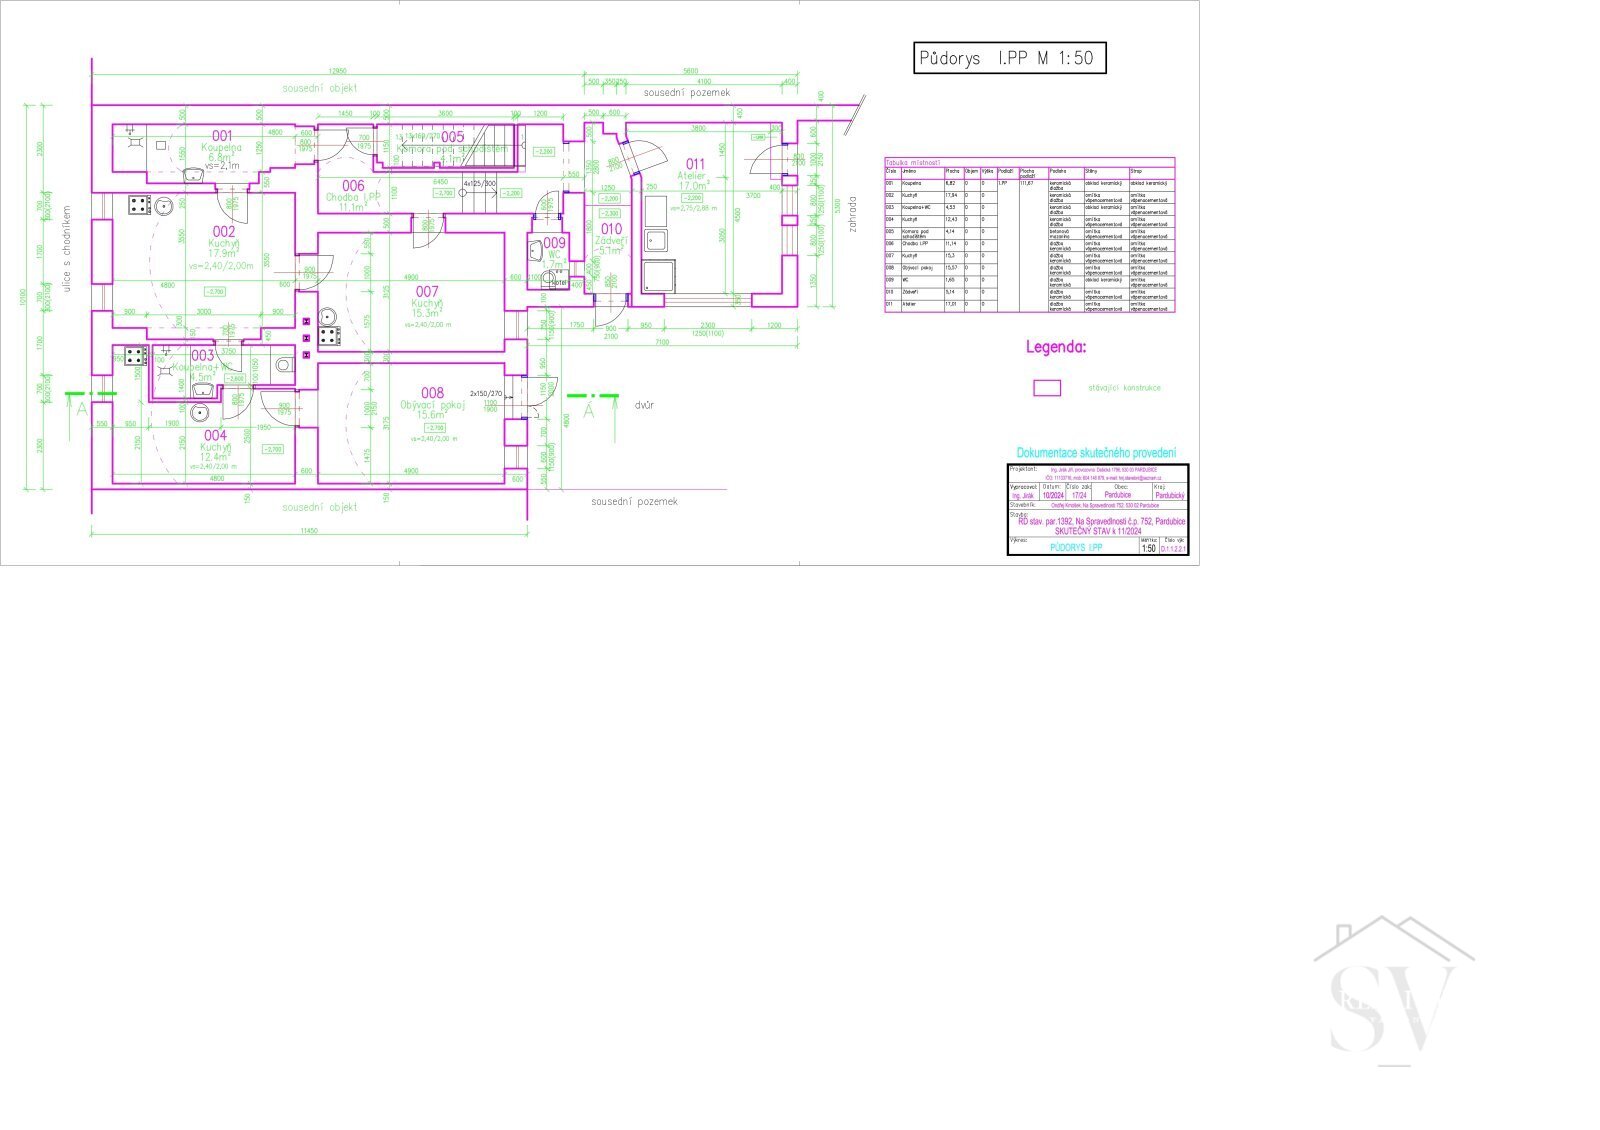Click the stove symbol in room 002
Image resolution: width=1600 pixels, height=1130 pixels.
point(139,205)
